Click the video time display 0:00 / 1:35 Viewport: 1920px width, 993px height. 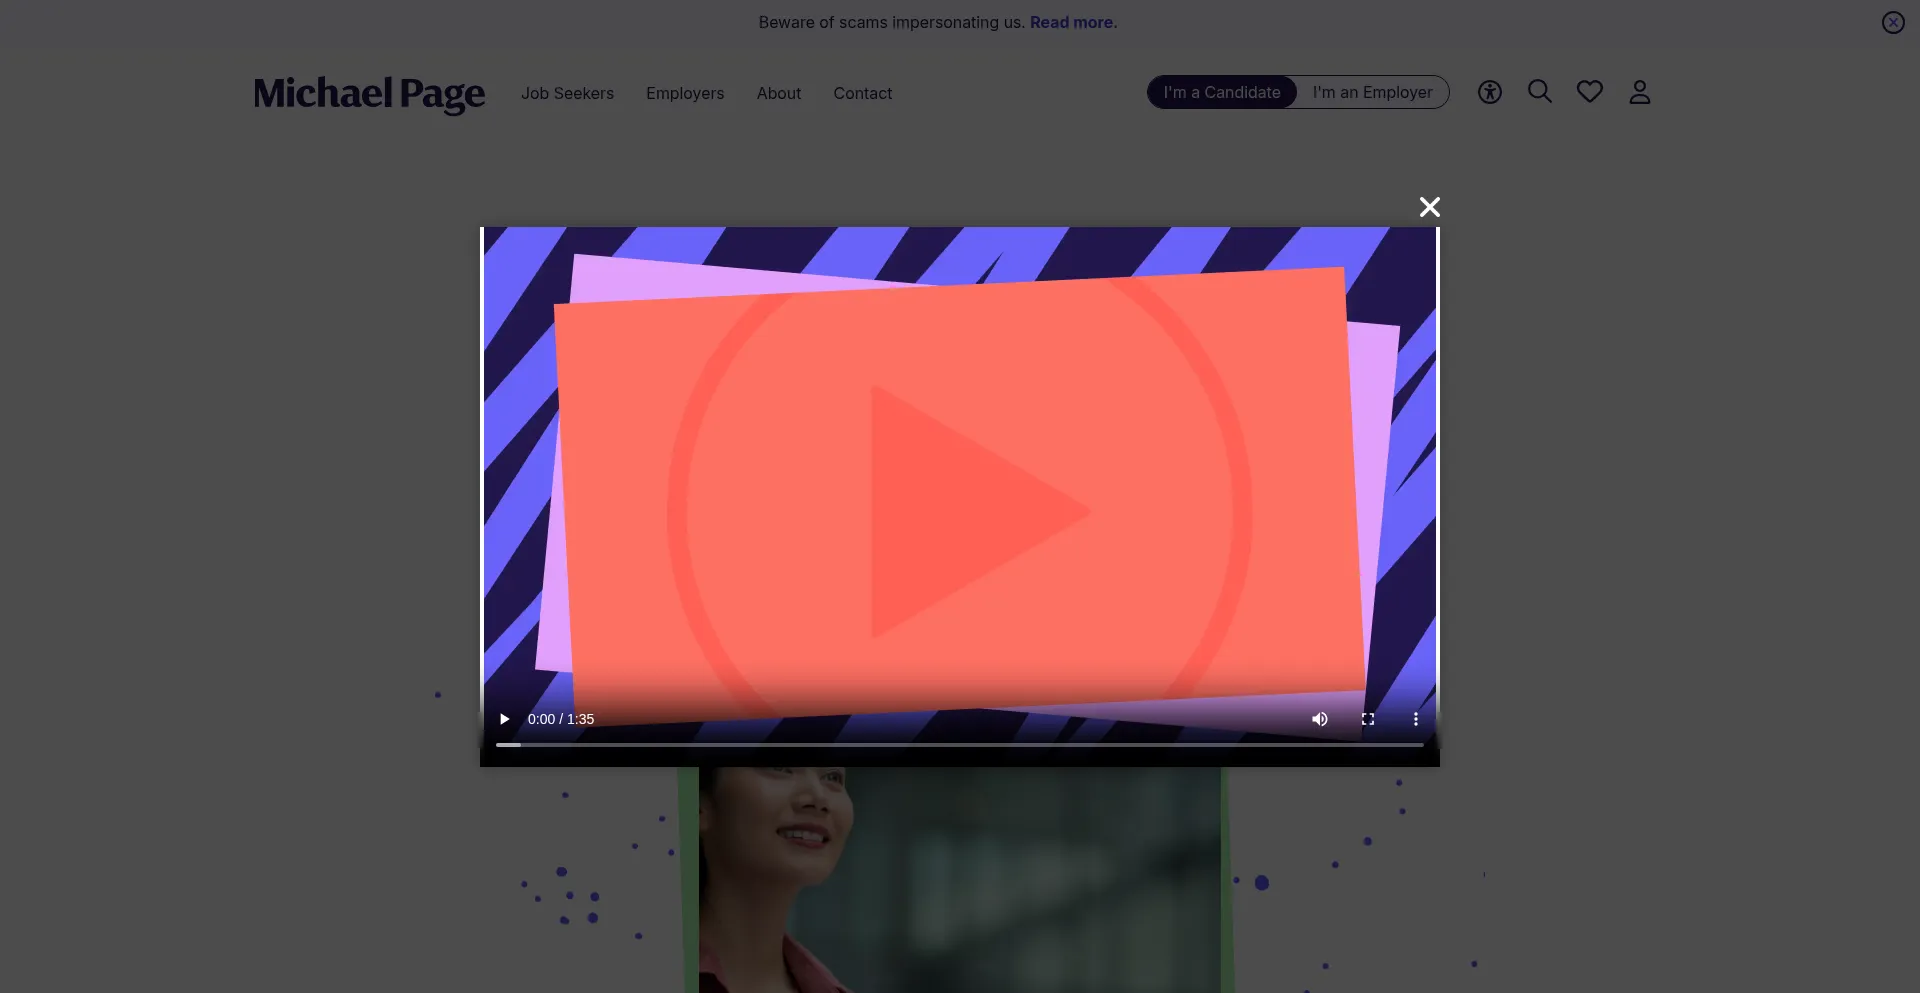(x=561, y=719)
